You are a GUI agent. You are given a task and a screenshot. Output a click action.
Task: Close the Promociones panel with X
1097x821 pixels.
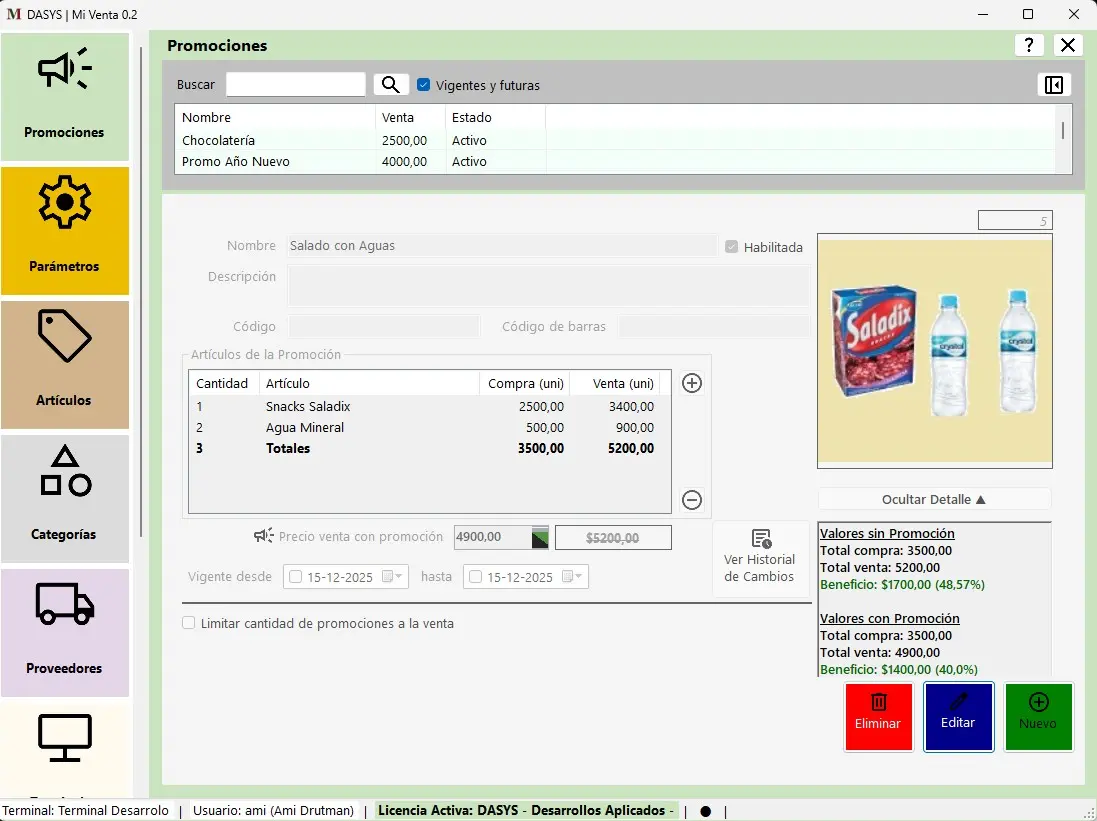(x=1068, y=45)
